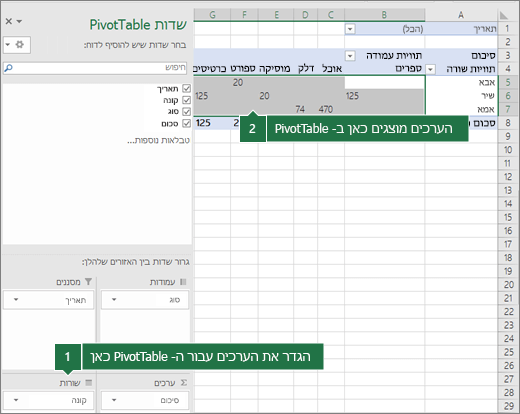Click inside the field search box
Screen dimensions: 520x414
tap(95, 68)
